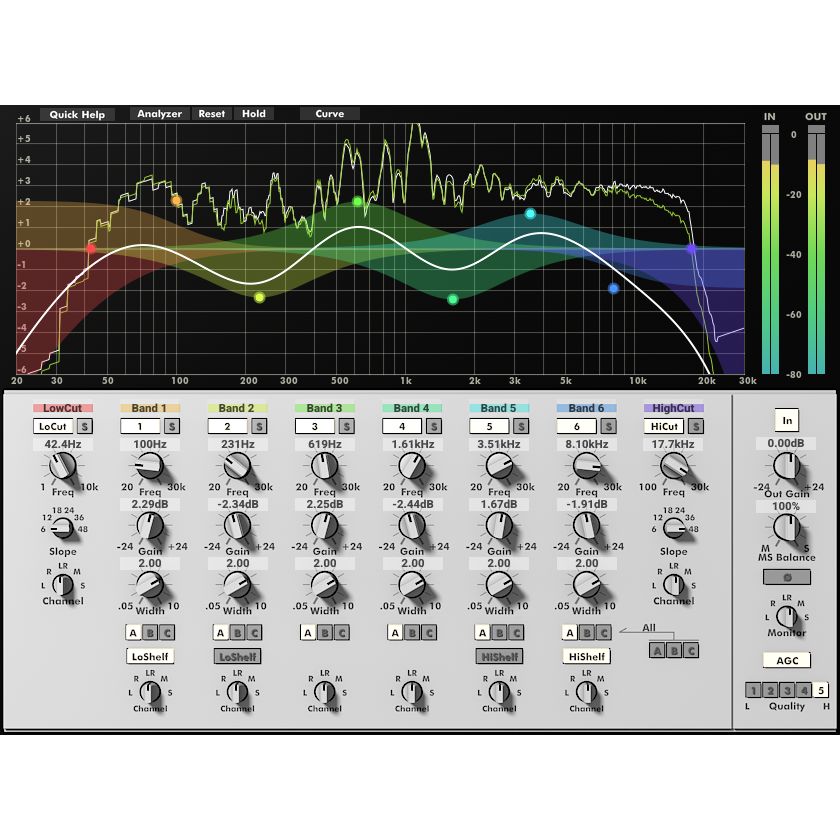Enable Hold on the spectrum
Viewport: 840px width, 840px height.
click(x=254, y=114)
